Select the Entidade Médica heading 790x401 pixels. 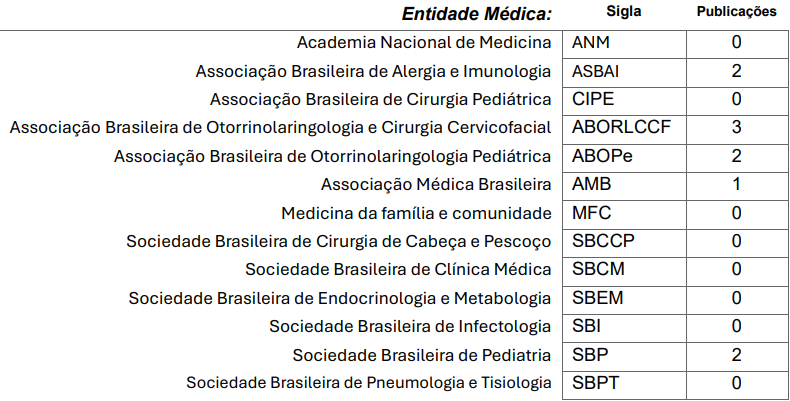point(477,14)
